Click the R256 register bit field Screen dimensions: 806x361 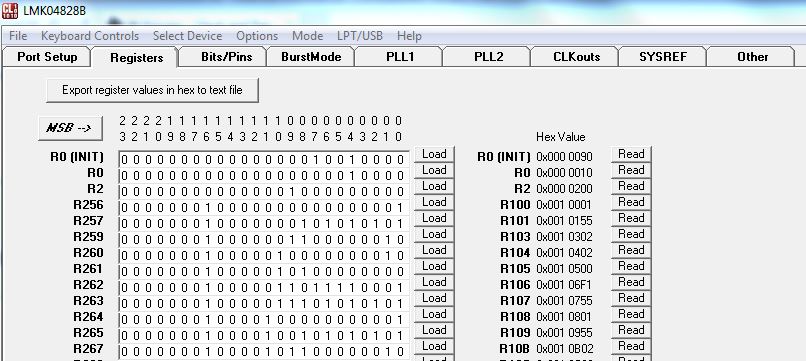(264, 207)
